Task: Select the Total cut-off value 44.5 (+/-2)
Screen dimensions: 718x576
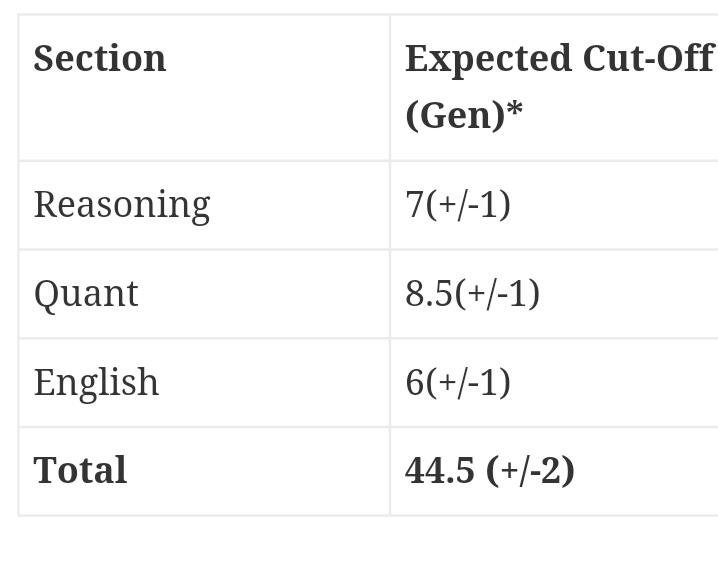Action: tap(490, 470)
